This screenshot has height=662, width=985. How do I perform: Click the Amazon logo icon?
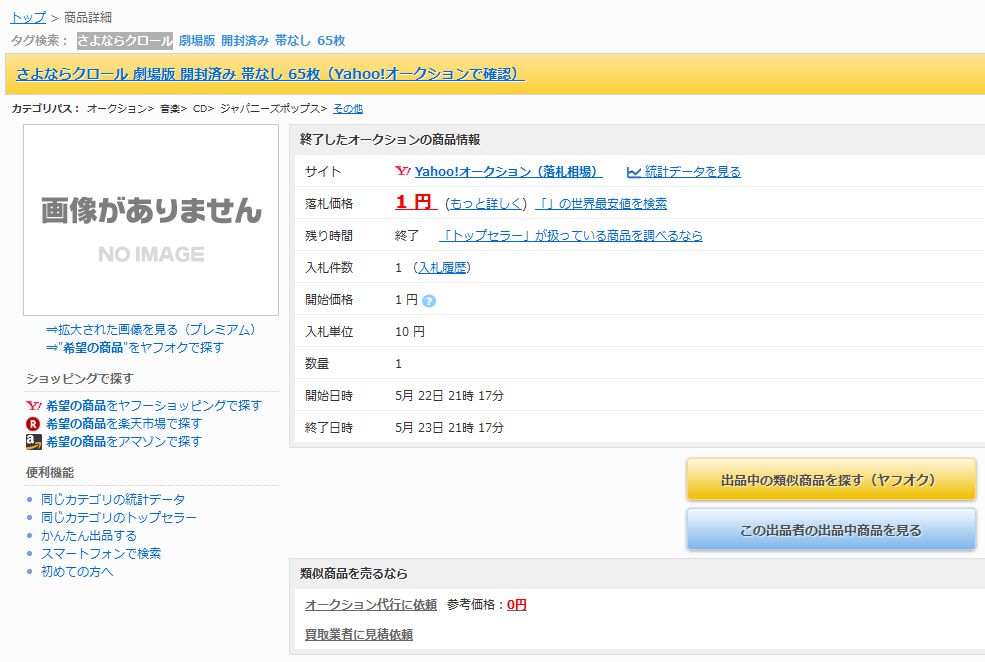(34, 442)
